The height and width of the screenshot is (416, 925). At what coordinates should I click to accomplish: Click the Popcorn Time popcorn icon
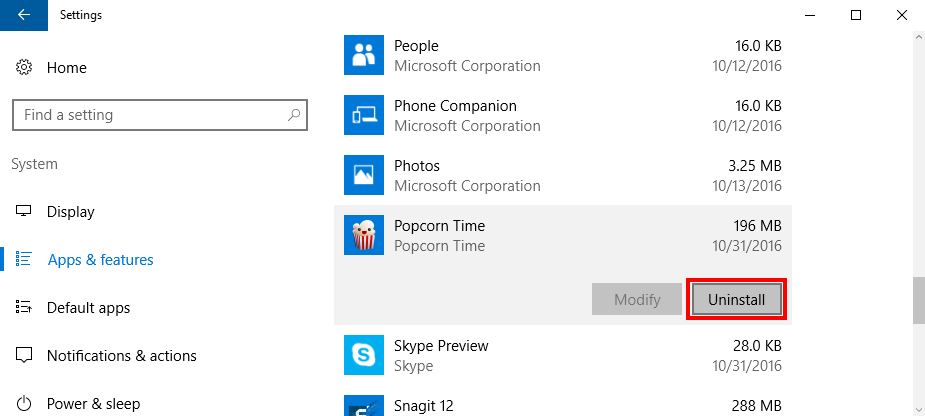click(x=364, y=235)
